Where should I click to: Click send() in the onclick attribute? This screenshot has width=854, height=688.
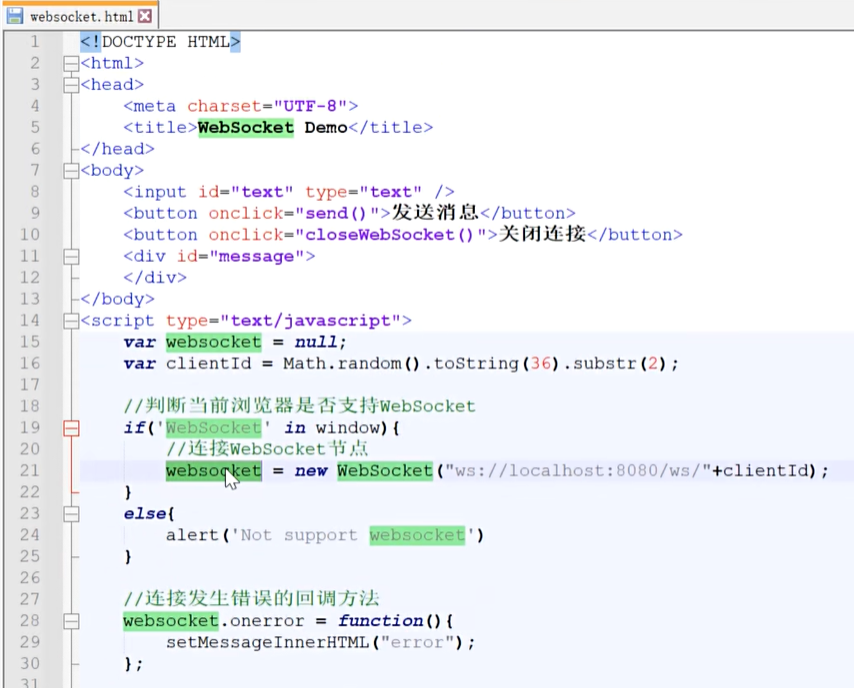pyautogui.click(x=336, y=213)
